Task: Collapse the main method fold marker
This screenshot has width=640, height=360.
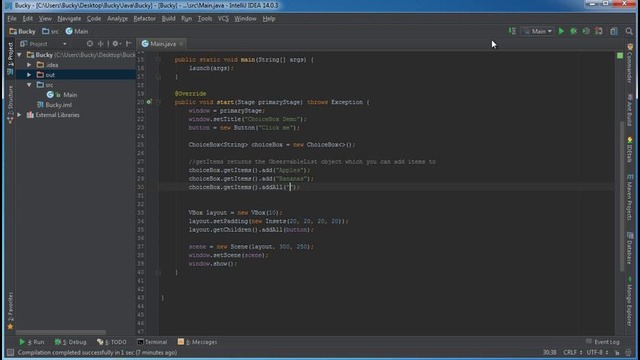Action: [x=158, y=60]
